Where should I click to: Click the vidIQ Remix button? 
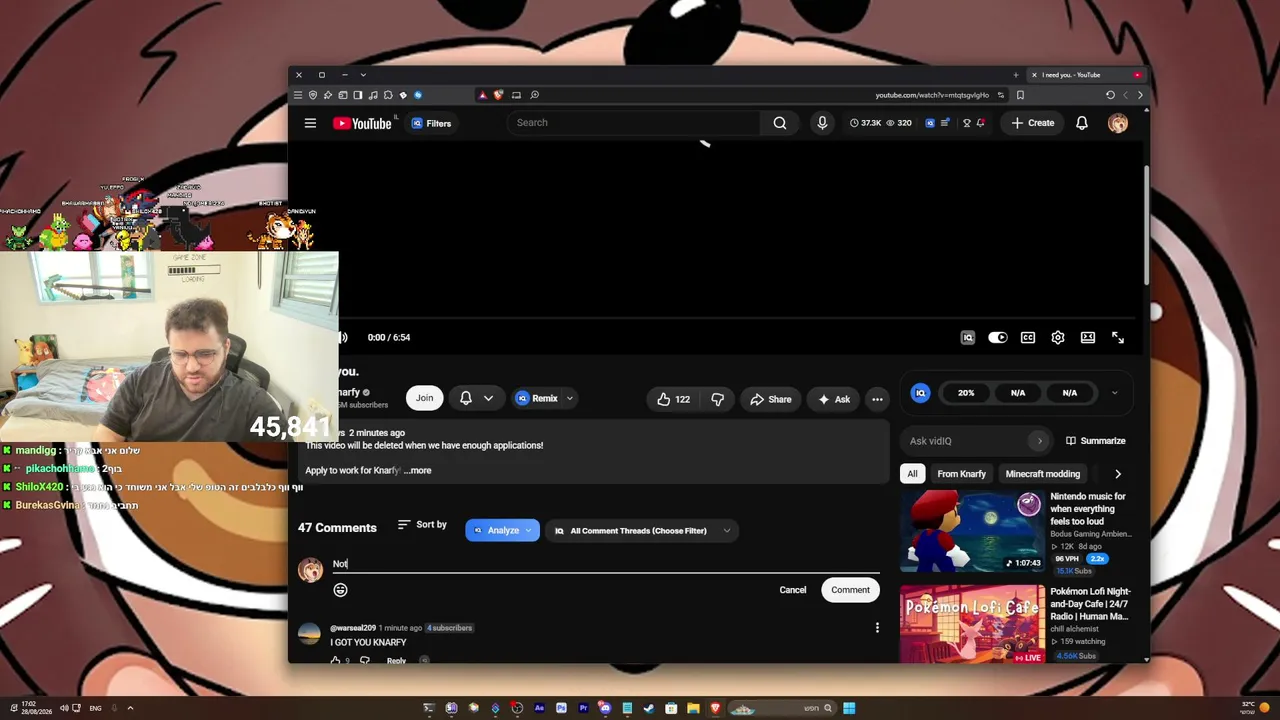pyautogui.click(x=537, y=398)
